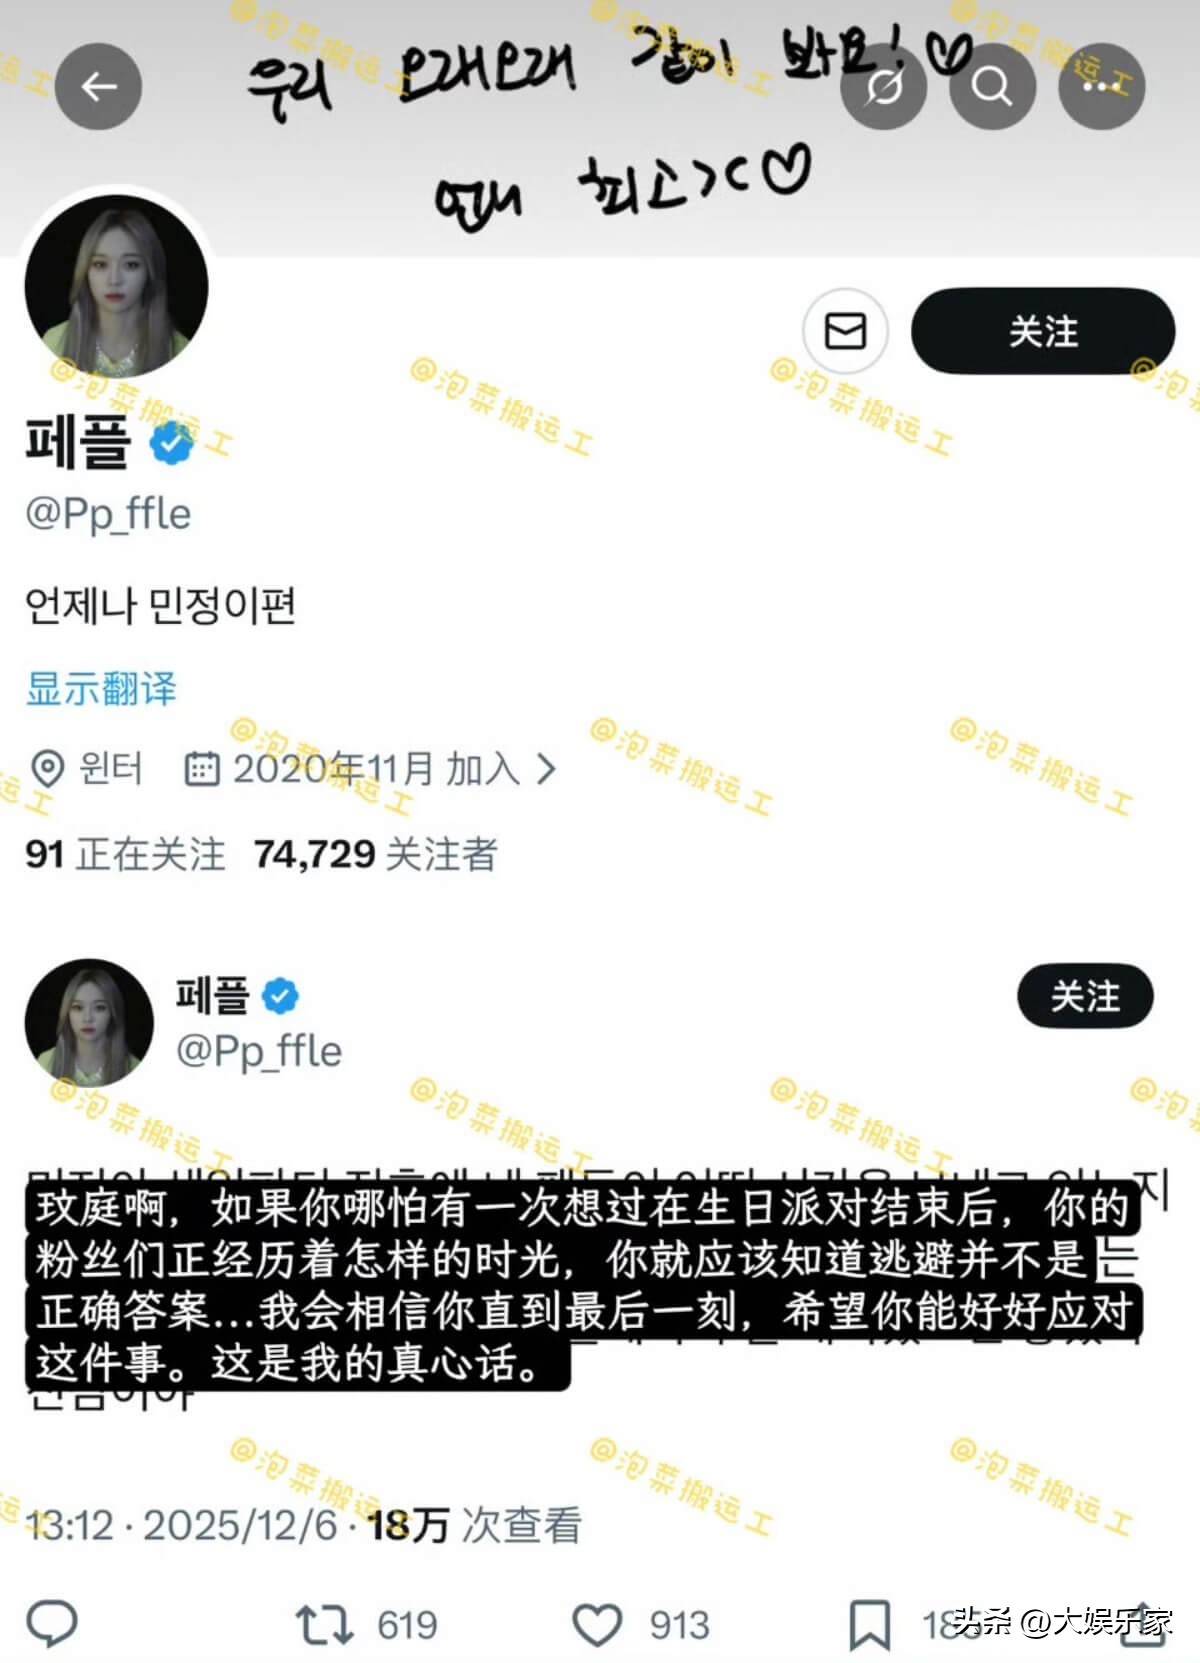1200x1663 pixels.
Task: Tap the circular slash icon in header
Action: (x=884, y=87)
